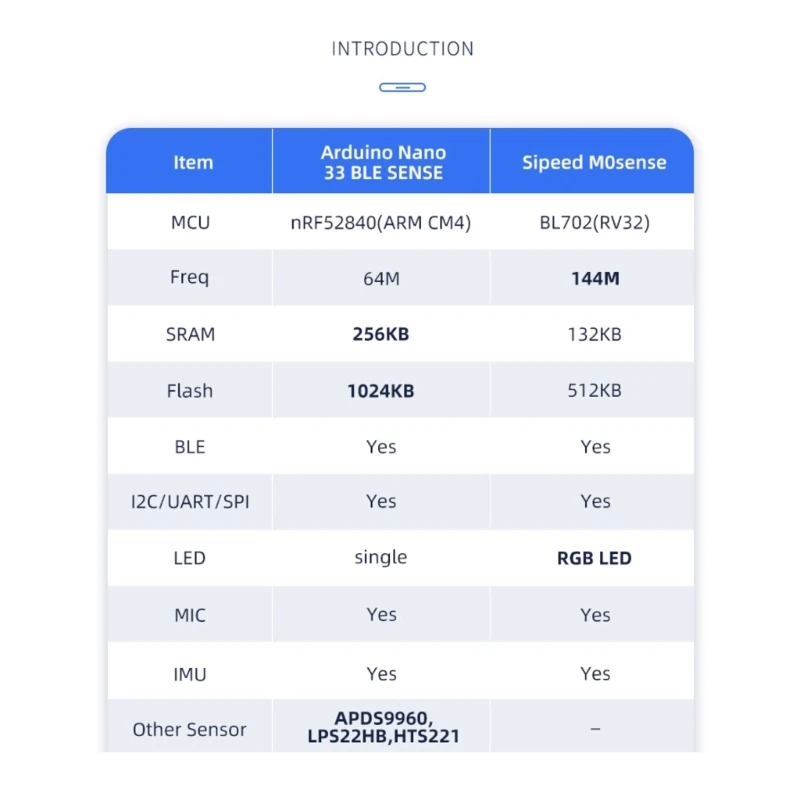The width and height of the screenshot is (800, 800).
Task: Click the single LED cell
Action: (381, 557)
